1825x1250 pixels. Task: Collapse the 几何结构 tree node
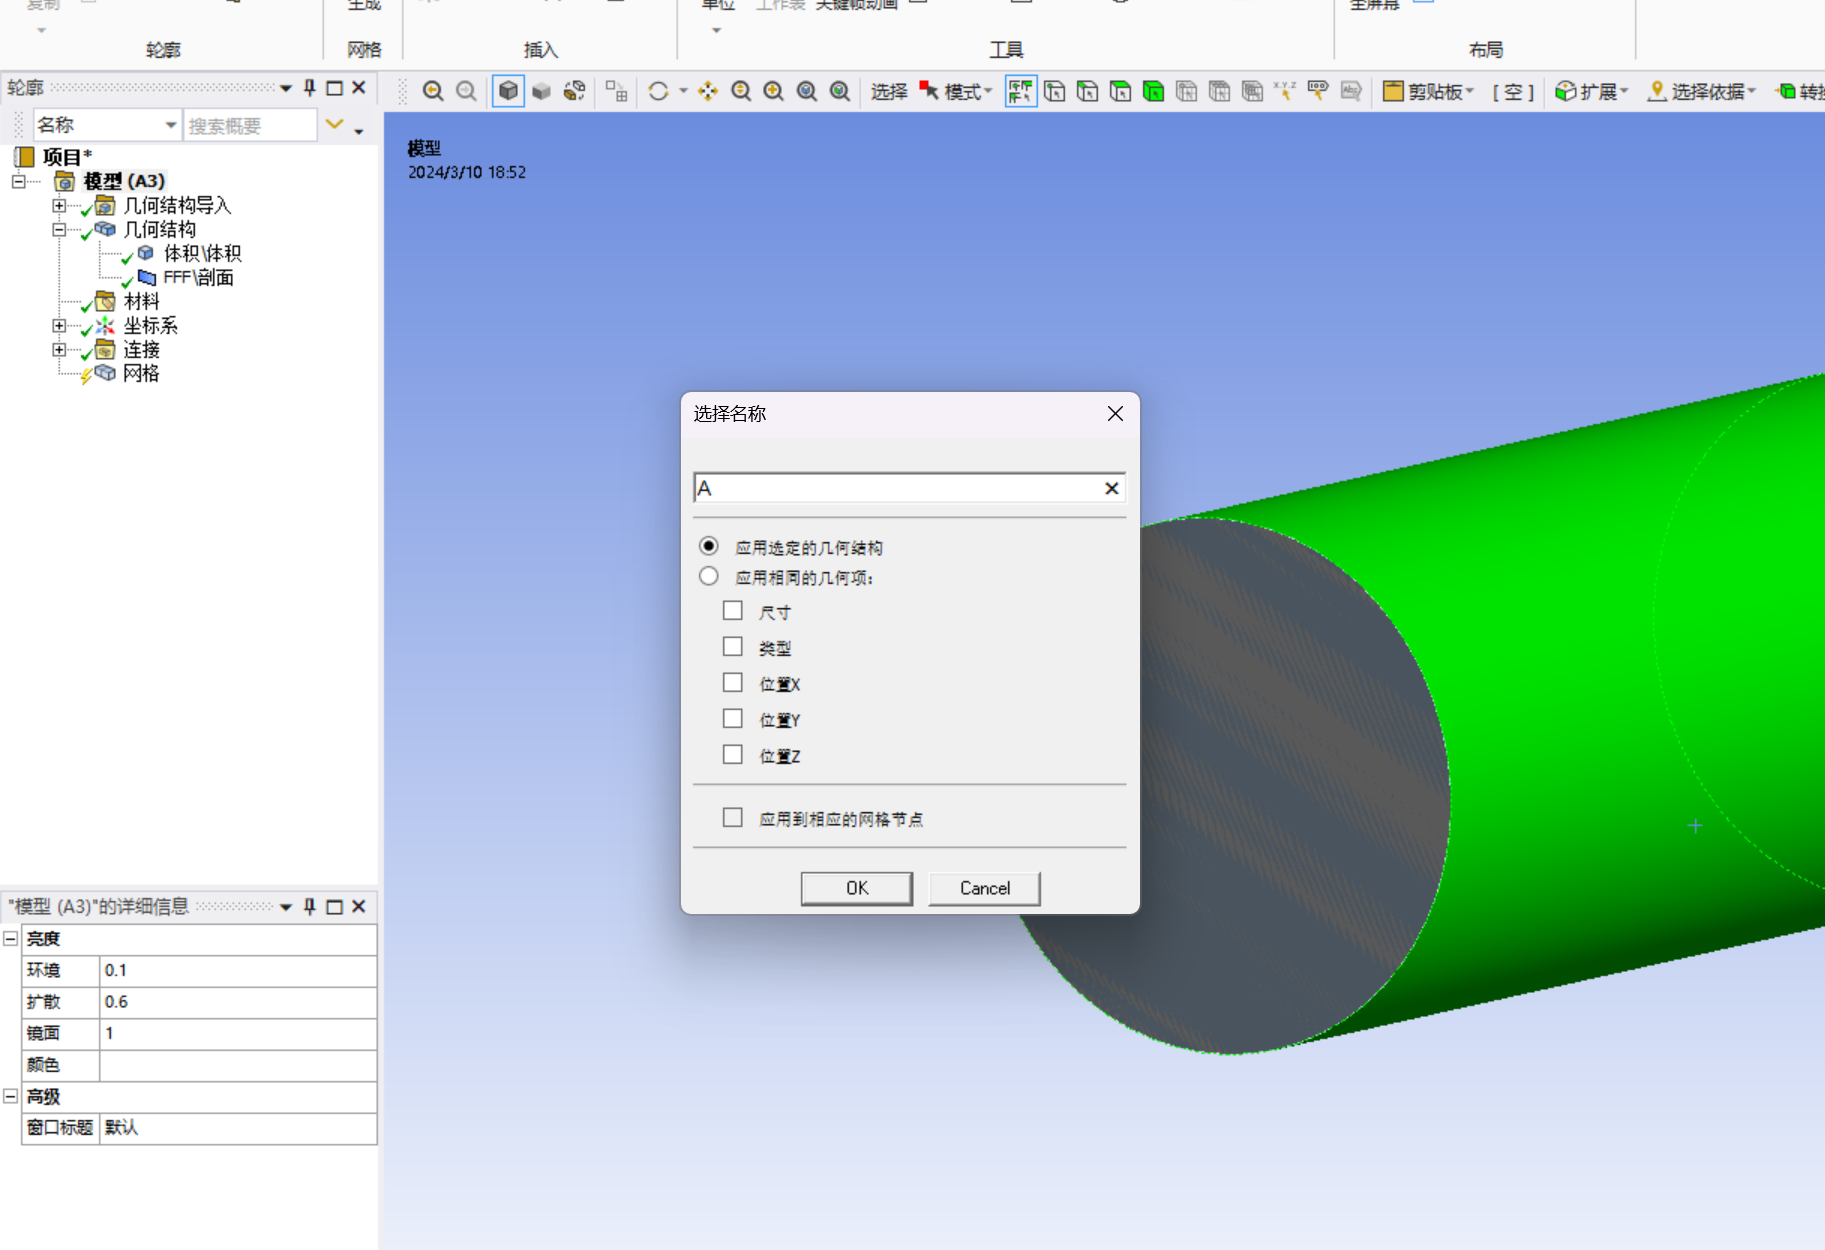(x=59, y=230)
